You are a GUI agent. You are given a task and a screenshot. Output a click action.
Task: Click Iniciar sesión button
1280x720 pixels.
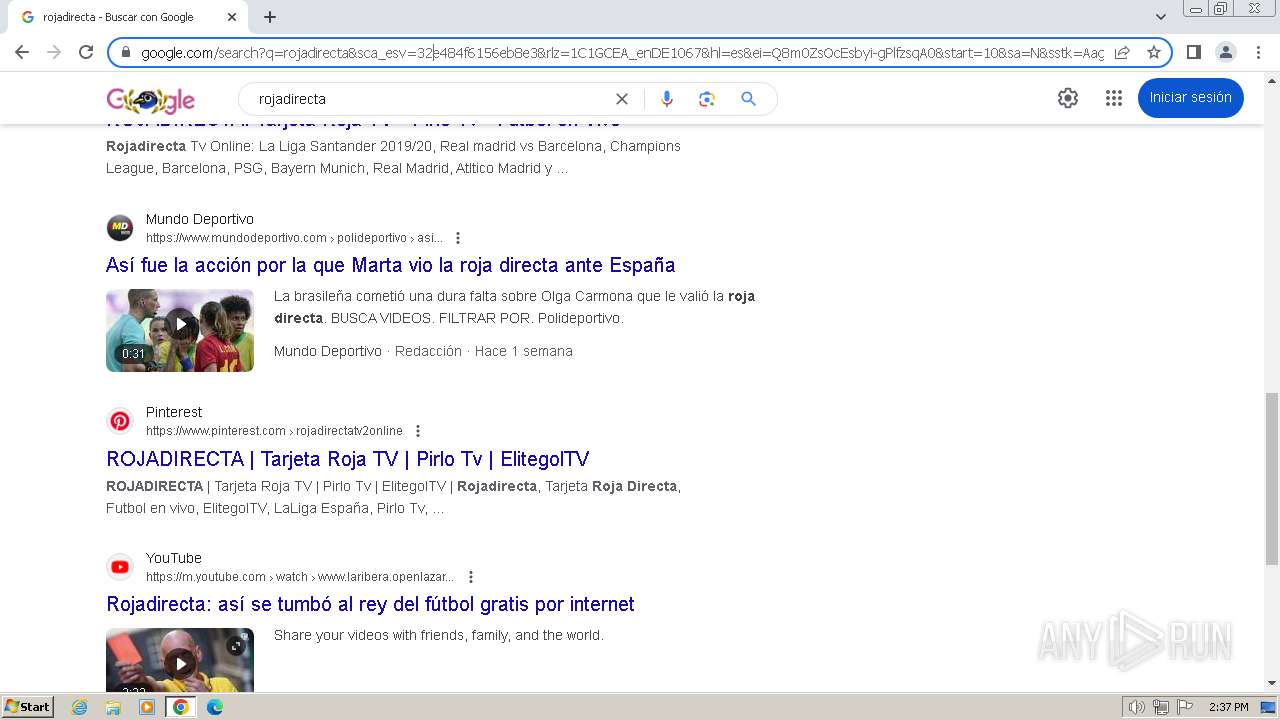click(1191, 98)
